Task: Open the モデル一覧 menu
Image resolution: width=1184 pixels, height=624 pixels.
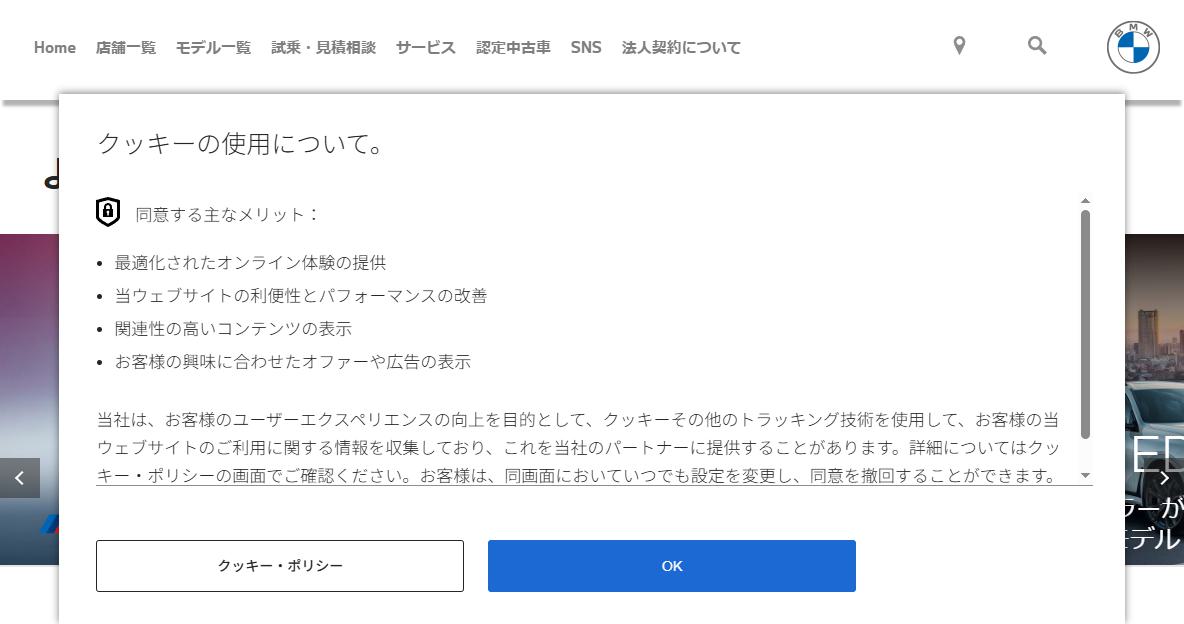Action: click(x=213, y=48)
